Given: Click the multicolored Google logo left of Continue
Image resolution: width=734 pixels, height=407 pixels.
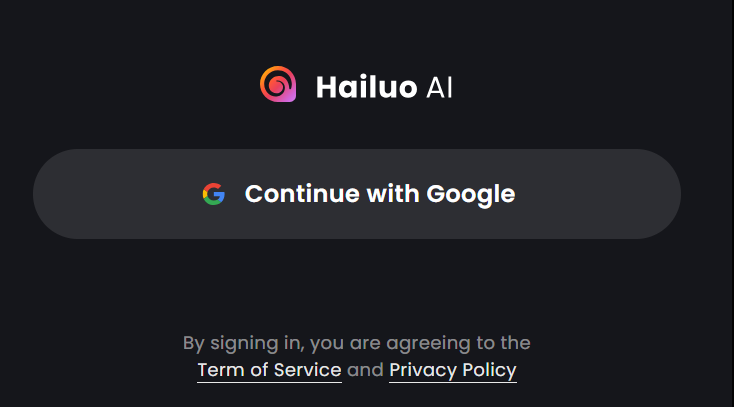Looking at the screenshot, I should (214, 194).
